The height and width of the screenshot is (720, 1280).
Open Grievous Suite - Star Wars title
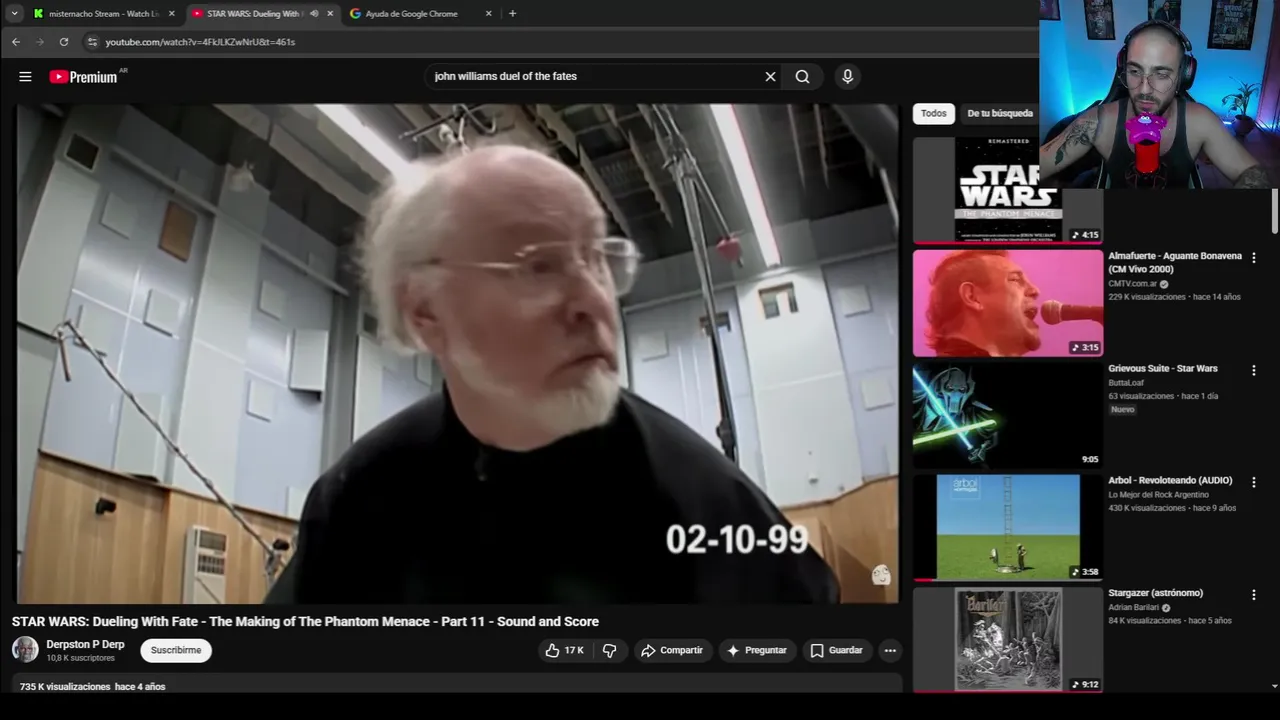(1163, 368)
